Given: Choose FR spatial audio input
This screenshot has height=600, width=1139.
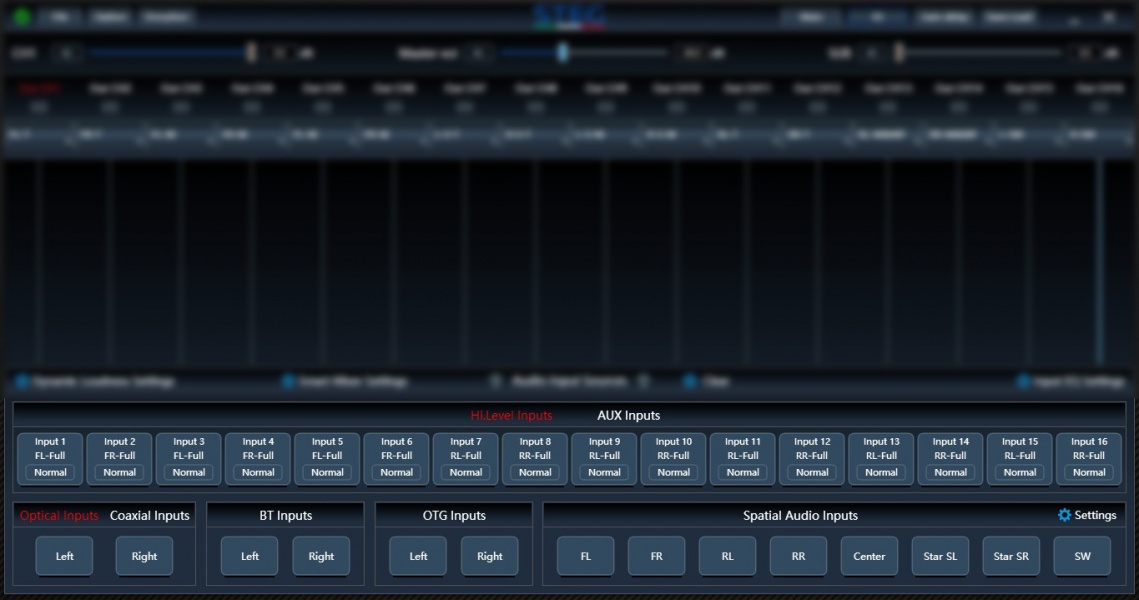Looking at the screenshot, I should (x=657, y=556).
